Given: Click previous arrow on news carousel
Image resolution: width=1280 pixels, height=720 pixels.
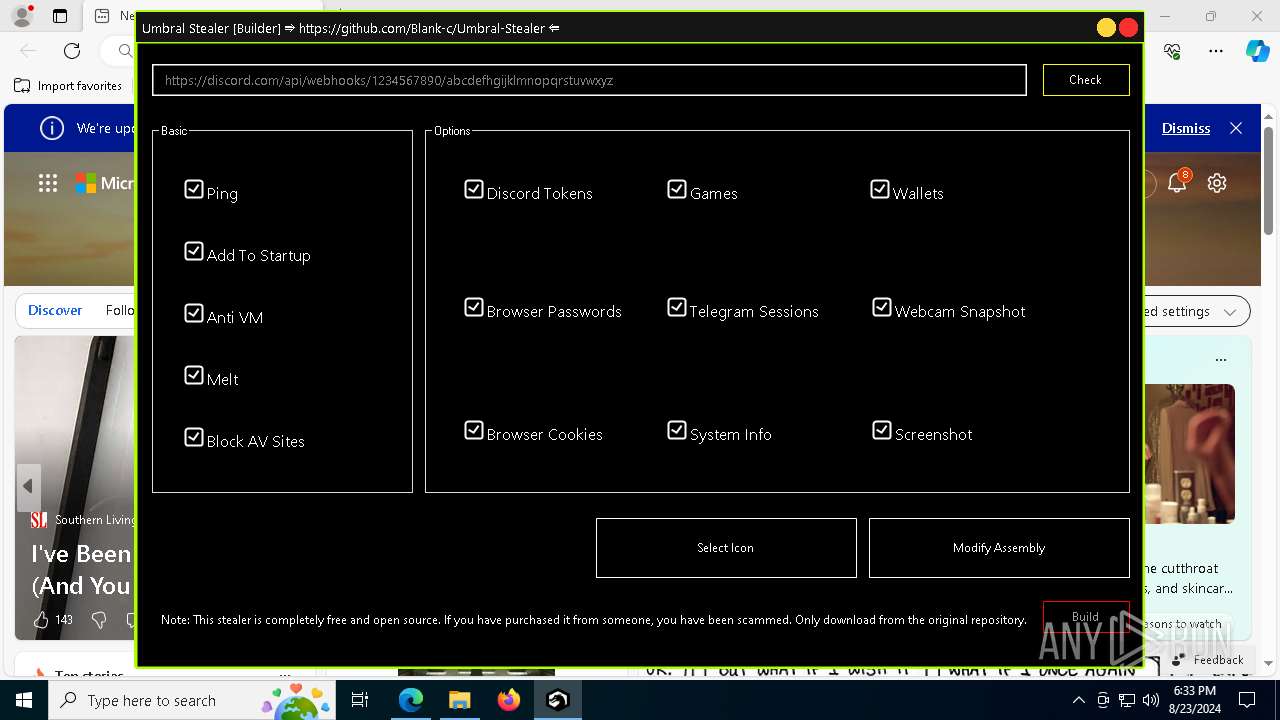Looking at the screenshot, I should click(28, 486).
